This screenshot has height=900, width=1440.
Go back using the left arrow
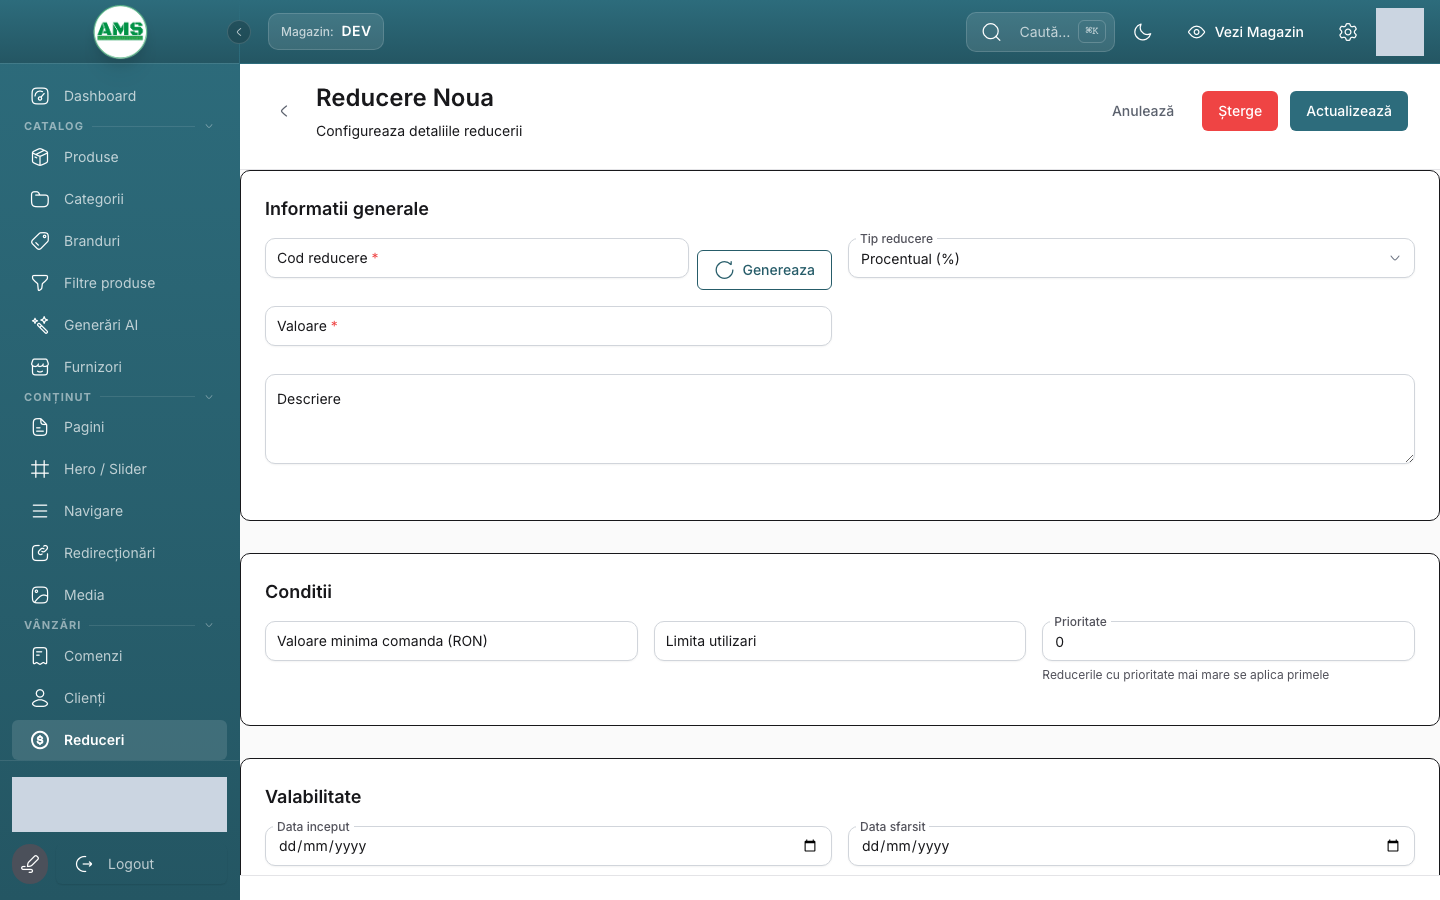click(284, 111)
